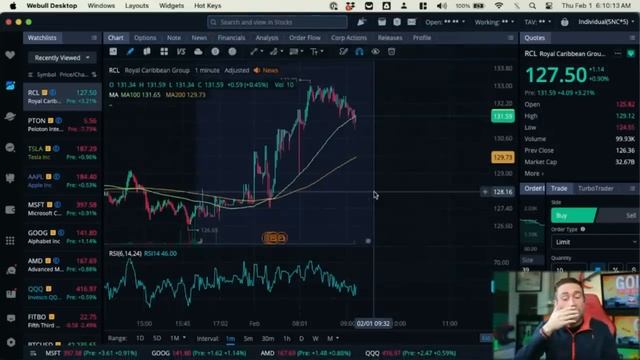Click the rocket icon beside the search box
Viewport: 640px width, 360px height.
tap(362, 22)
